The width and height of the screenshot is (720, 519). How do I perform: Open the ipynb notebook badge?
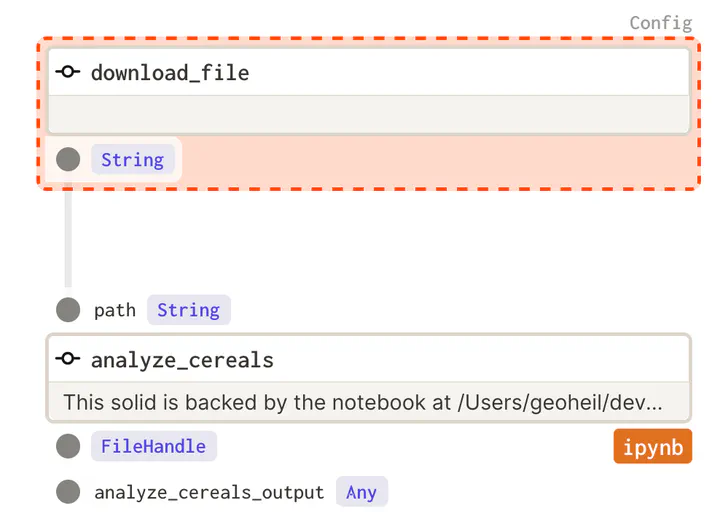pyautogui.click(x=652, y=447)
